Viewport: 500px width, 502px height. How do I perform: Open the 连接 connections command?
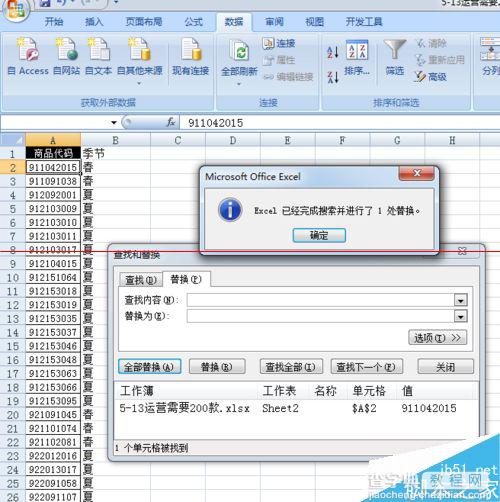coord(279,43)
